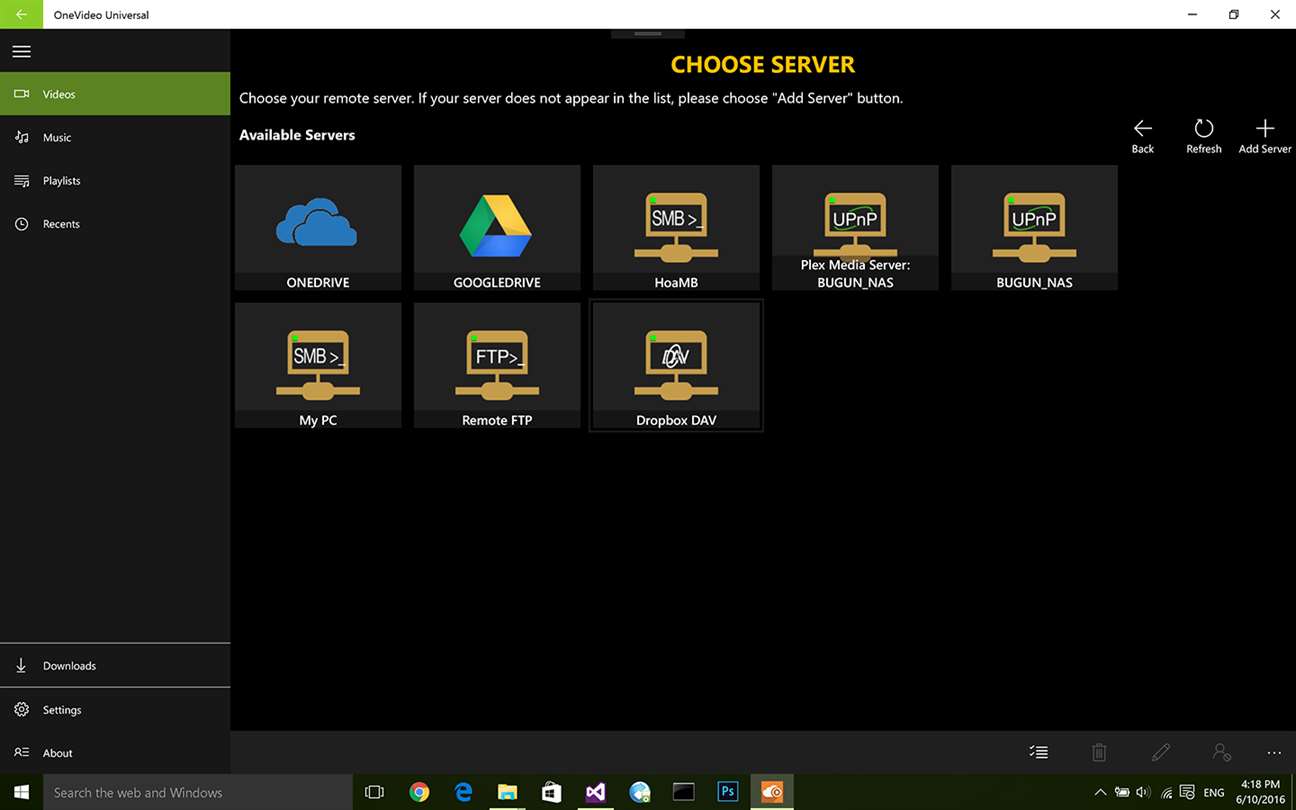This screenshot has height=810, width=1296.
Task: Click the Search the web and Windows box
Action: click(198, 792)
